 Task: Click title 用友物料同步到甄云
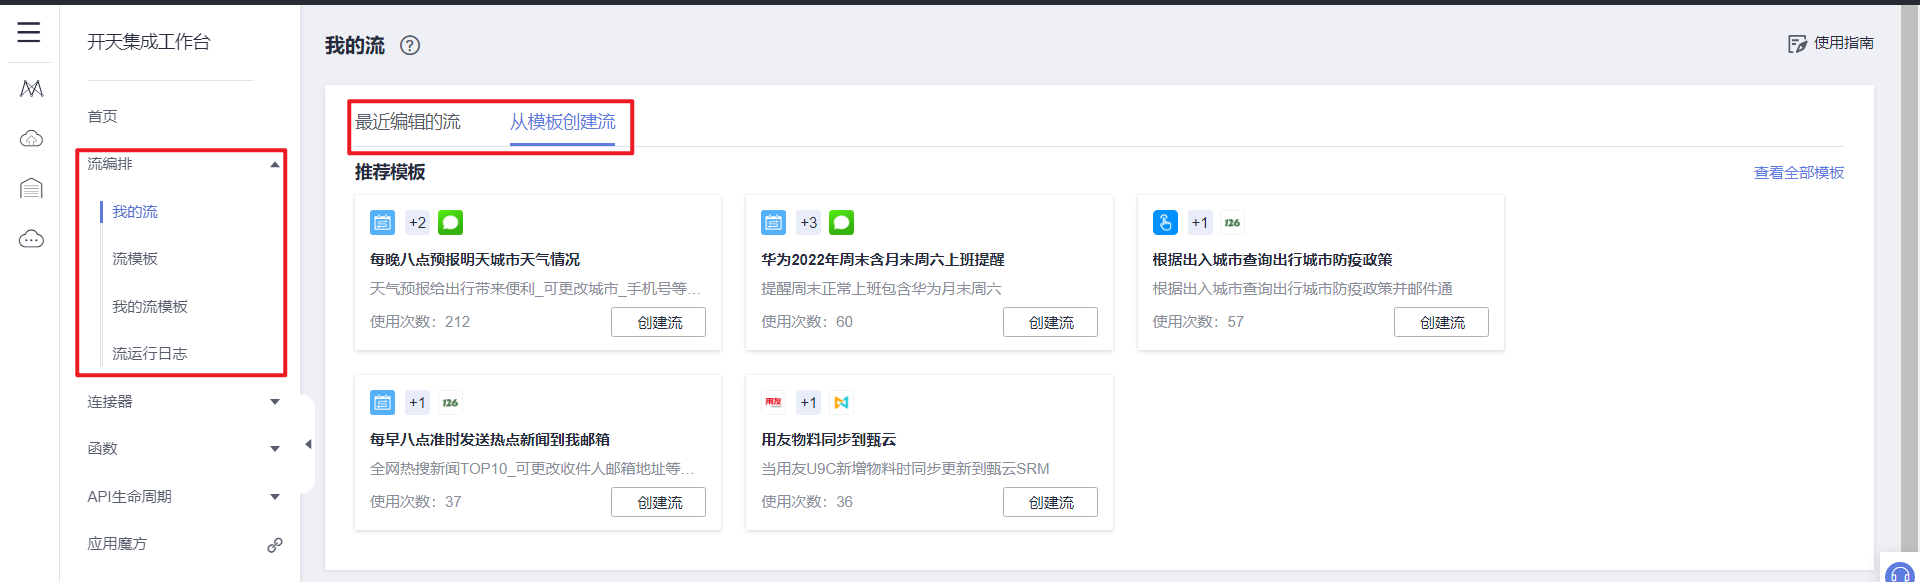(829, 440)
